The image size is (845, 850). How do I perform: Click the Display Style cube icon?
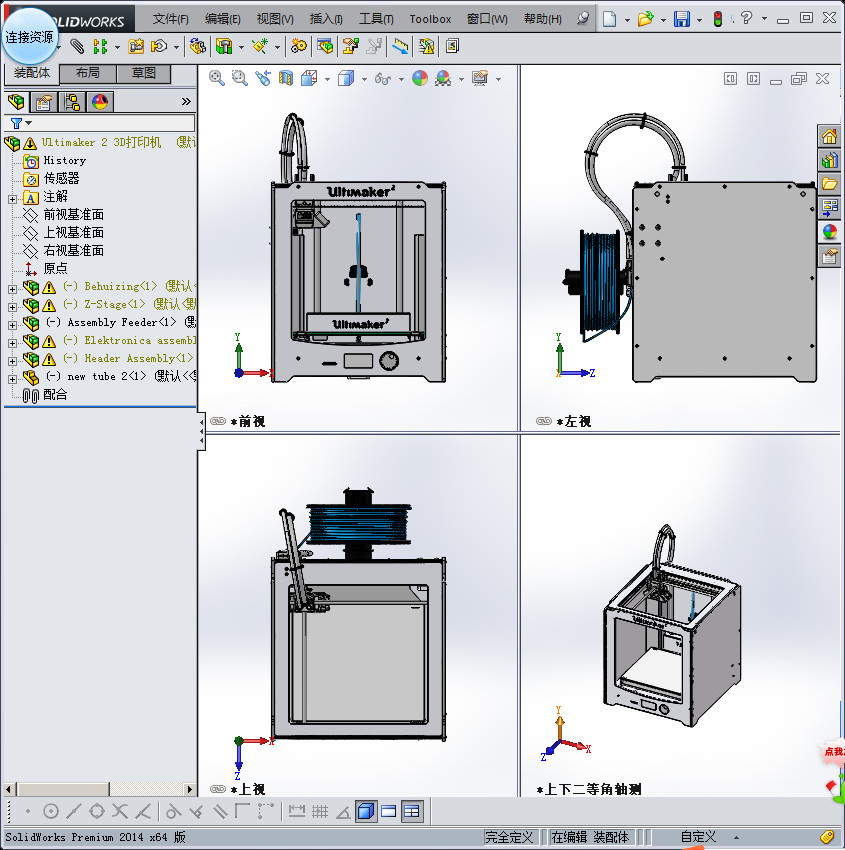[346, 79]
